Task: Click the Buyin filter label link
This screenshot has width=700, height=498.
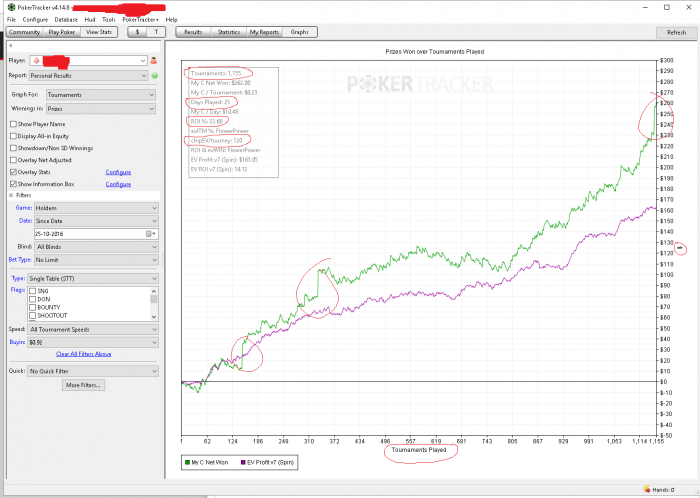Action: point(17,342)
